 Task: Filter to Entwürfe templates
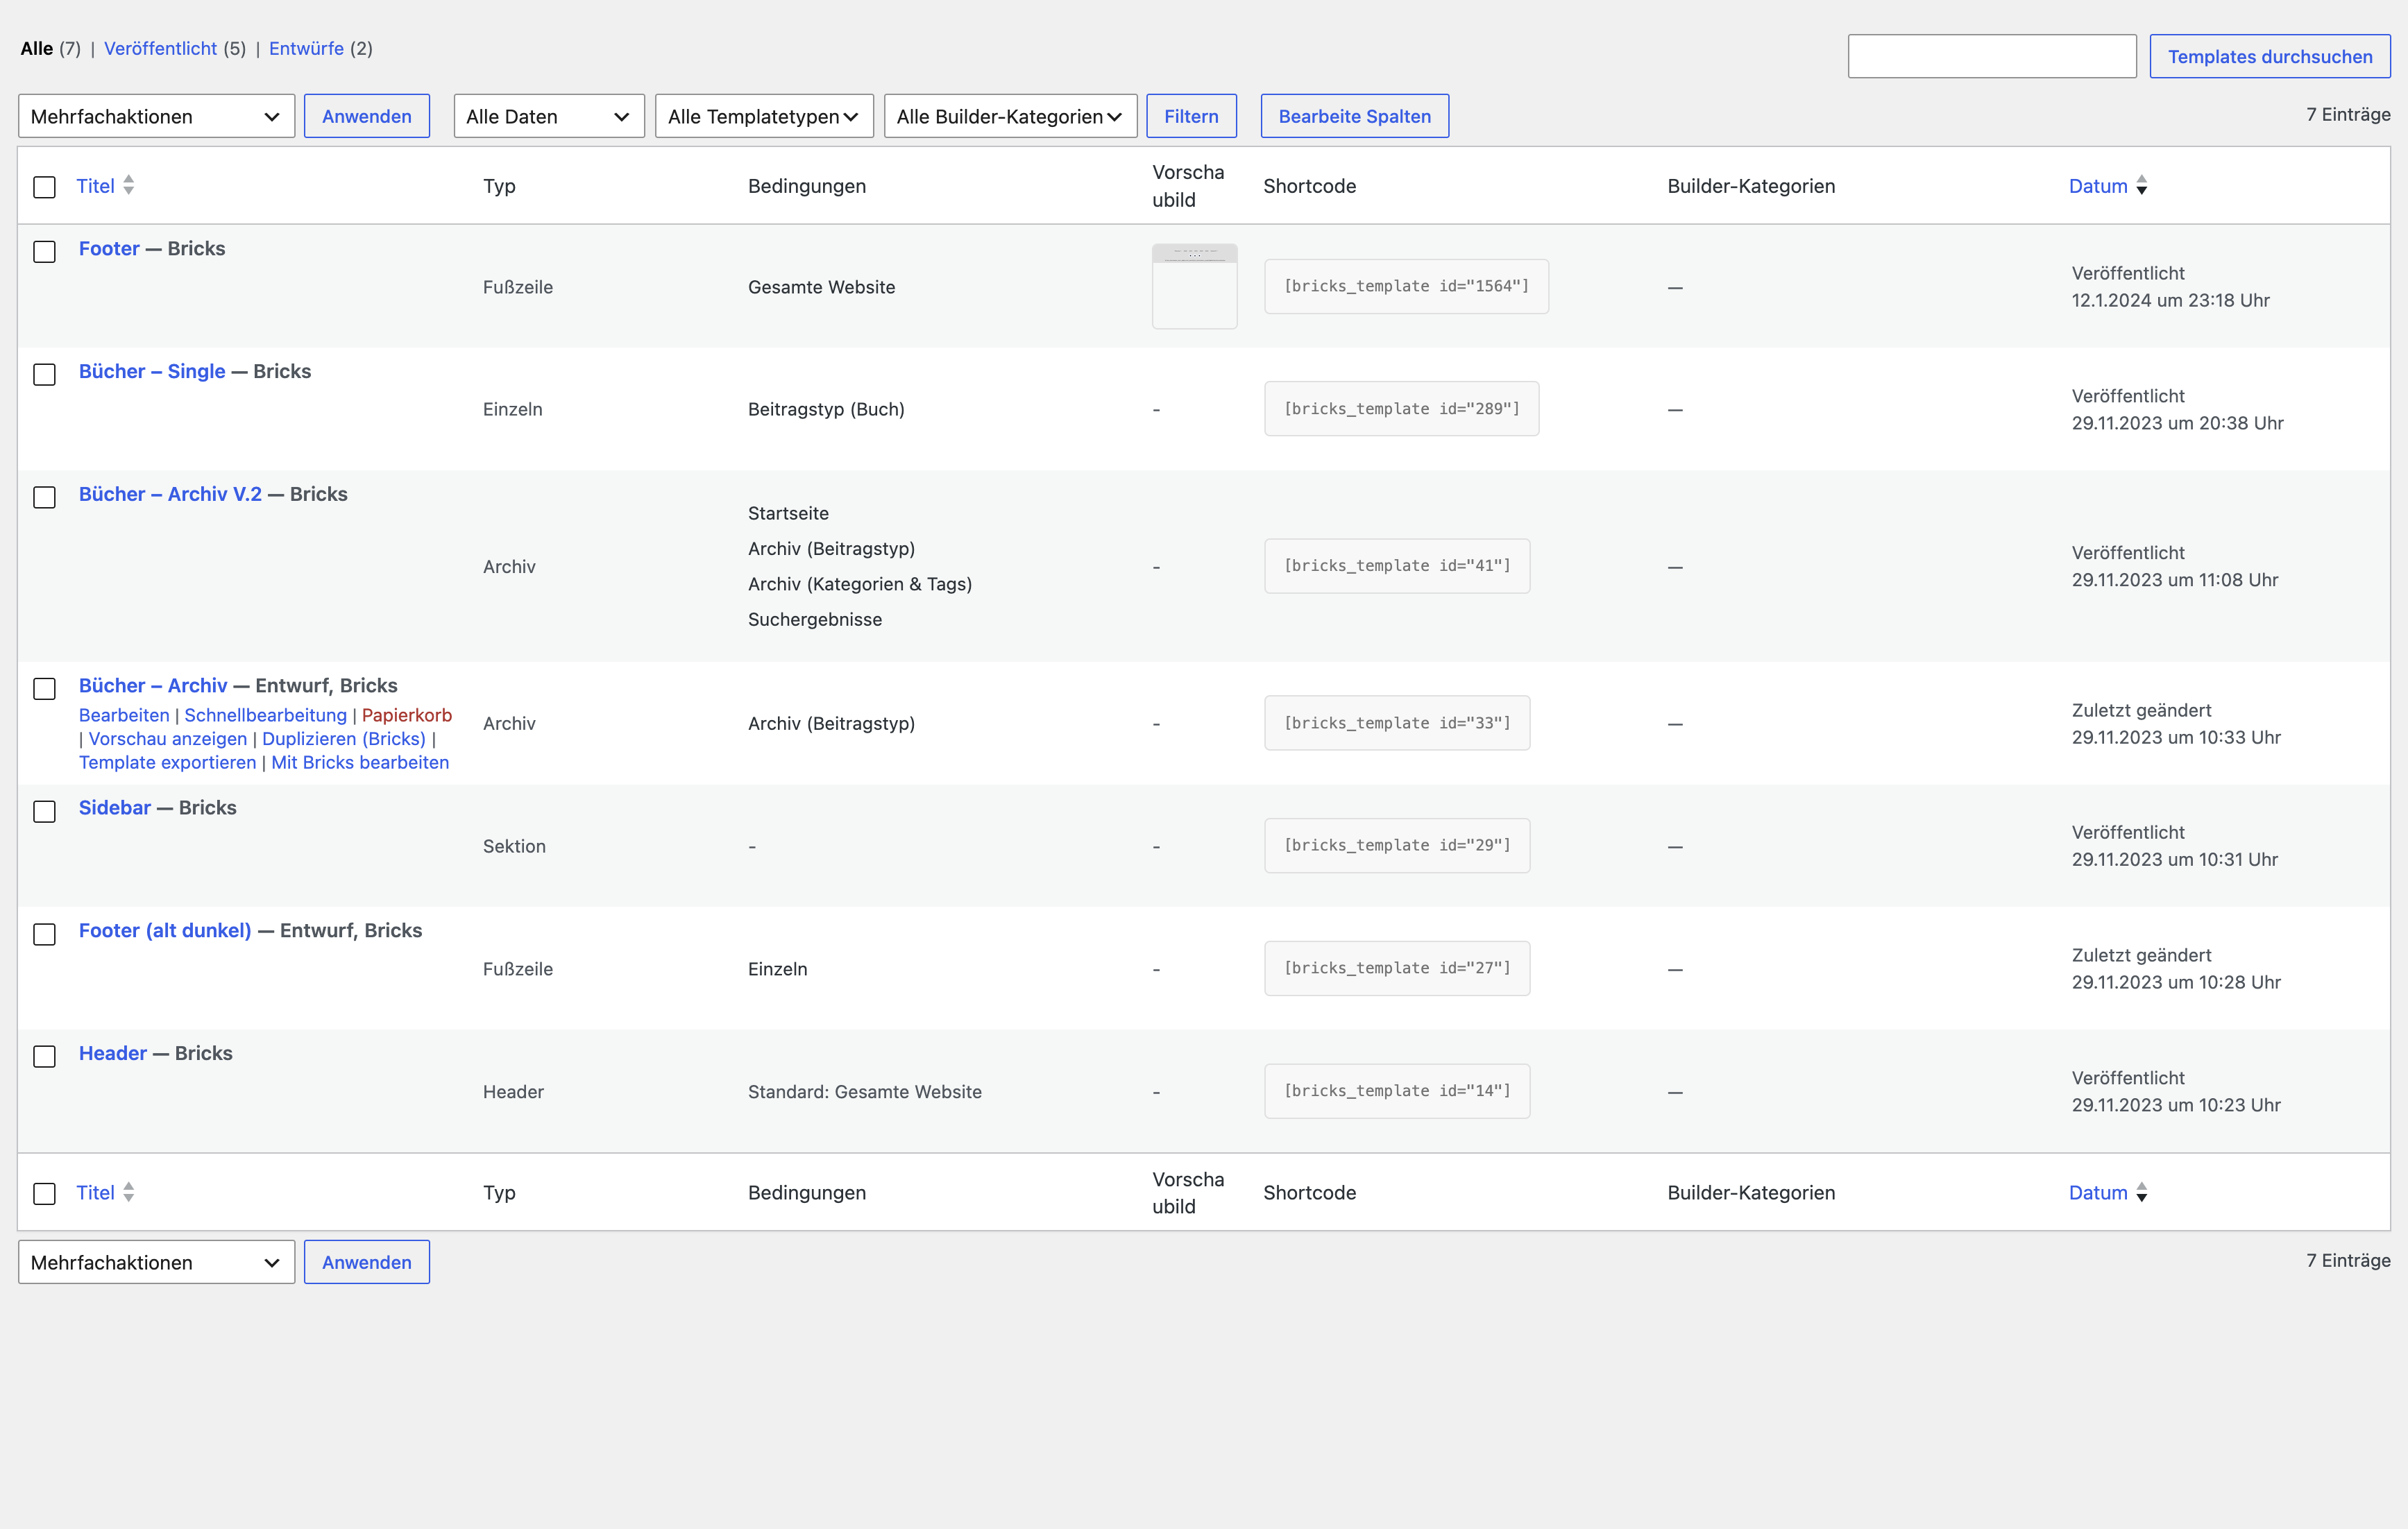click(x=306, y=48)
